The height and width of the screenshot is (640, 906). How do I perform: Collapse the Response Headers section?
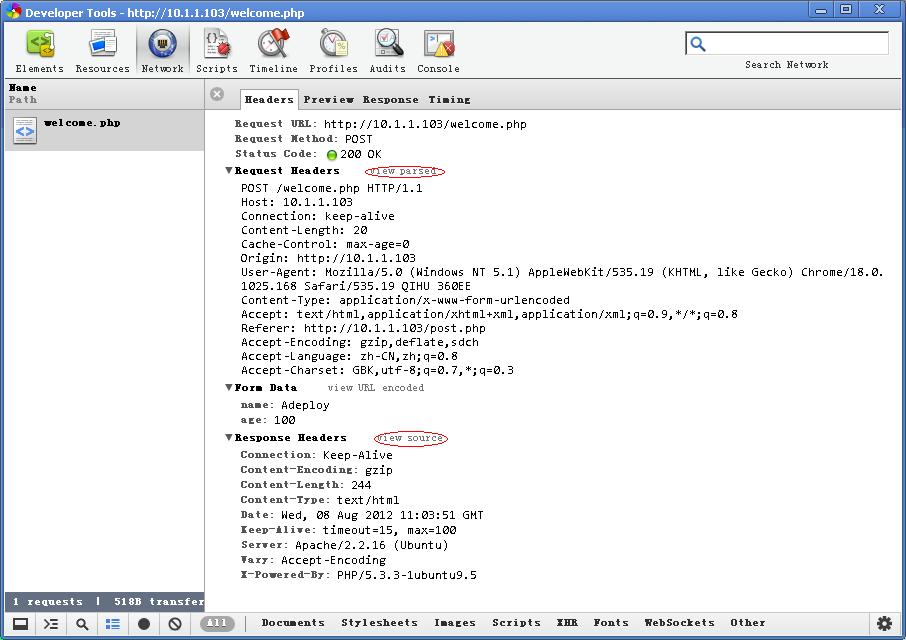(228, 437)
